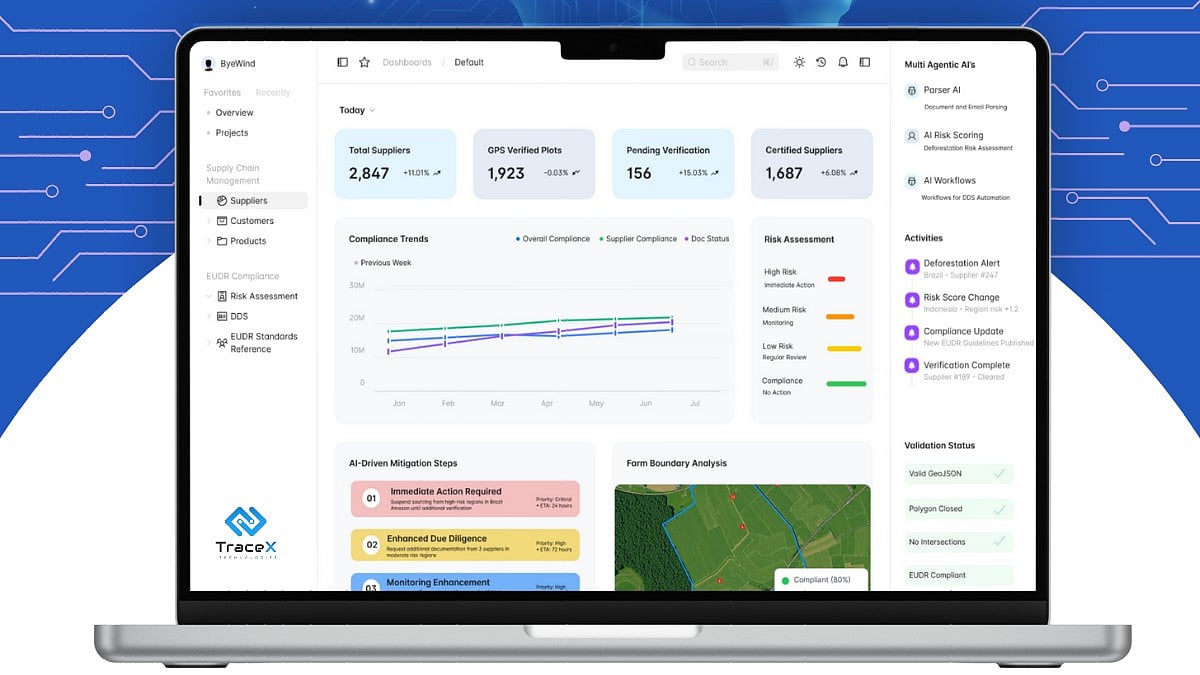Click the "+15.03%" change value
Viewport: 1200px width, 675px height.
click(x=693, y=173)
